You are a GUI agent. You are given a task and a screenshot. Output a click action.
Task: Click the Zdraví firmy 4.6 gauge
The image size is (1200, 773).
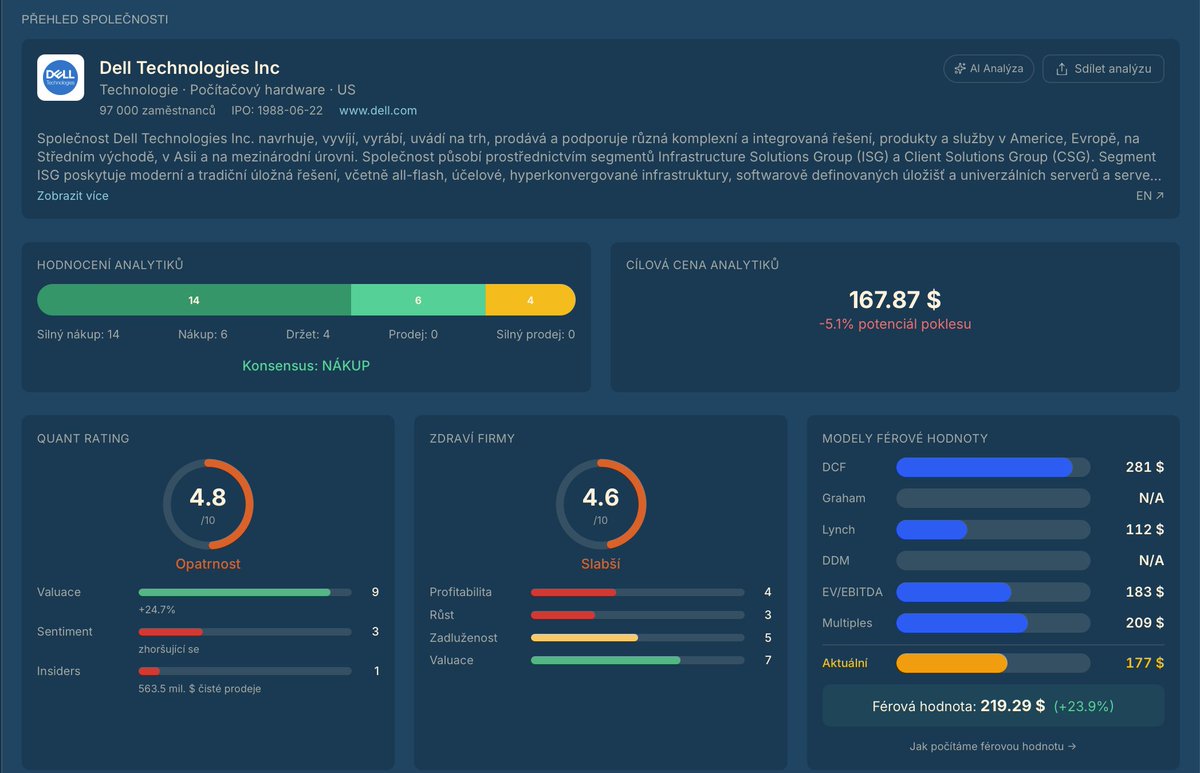[x=600, y=503]
